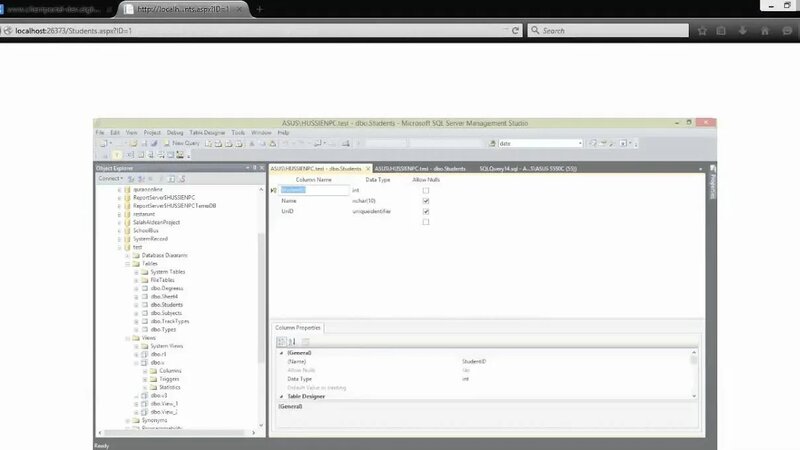Click the Save All icon in SSMS toolbar
Screen dimensions: 800x450
[x=154, y=143]
